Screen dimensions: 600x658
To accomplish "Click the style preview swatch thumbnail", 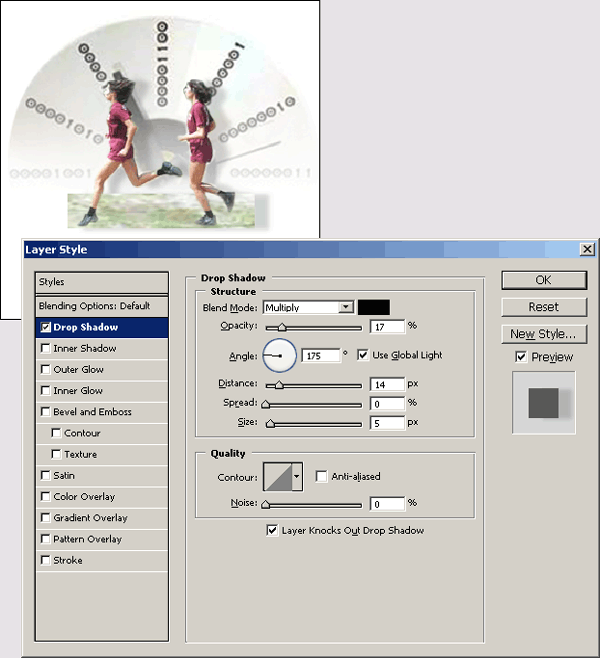I will click(544, 402).
